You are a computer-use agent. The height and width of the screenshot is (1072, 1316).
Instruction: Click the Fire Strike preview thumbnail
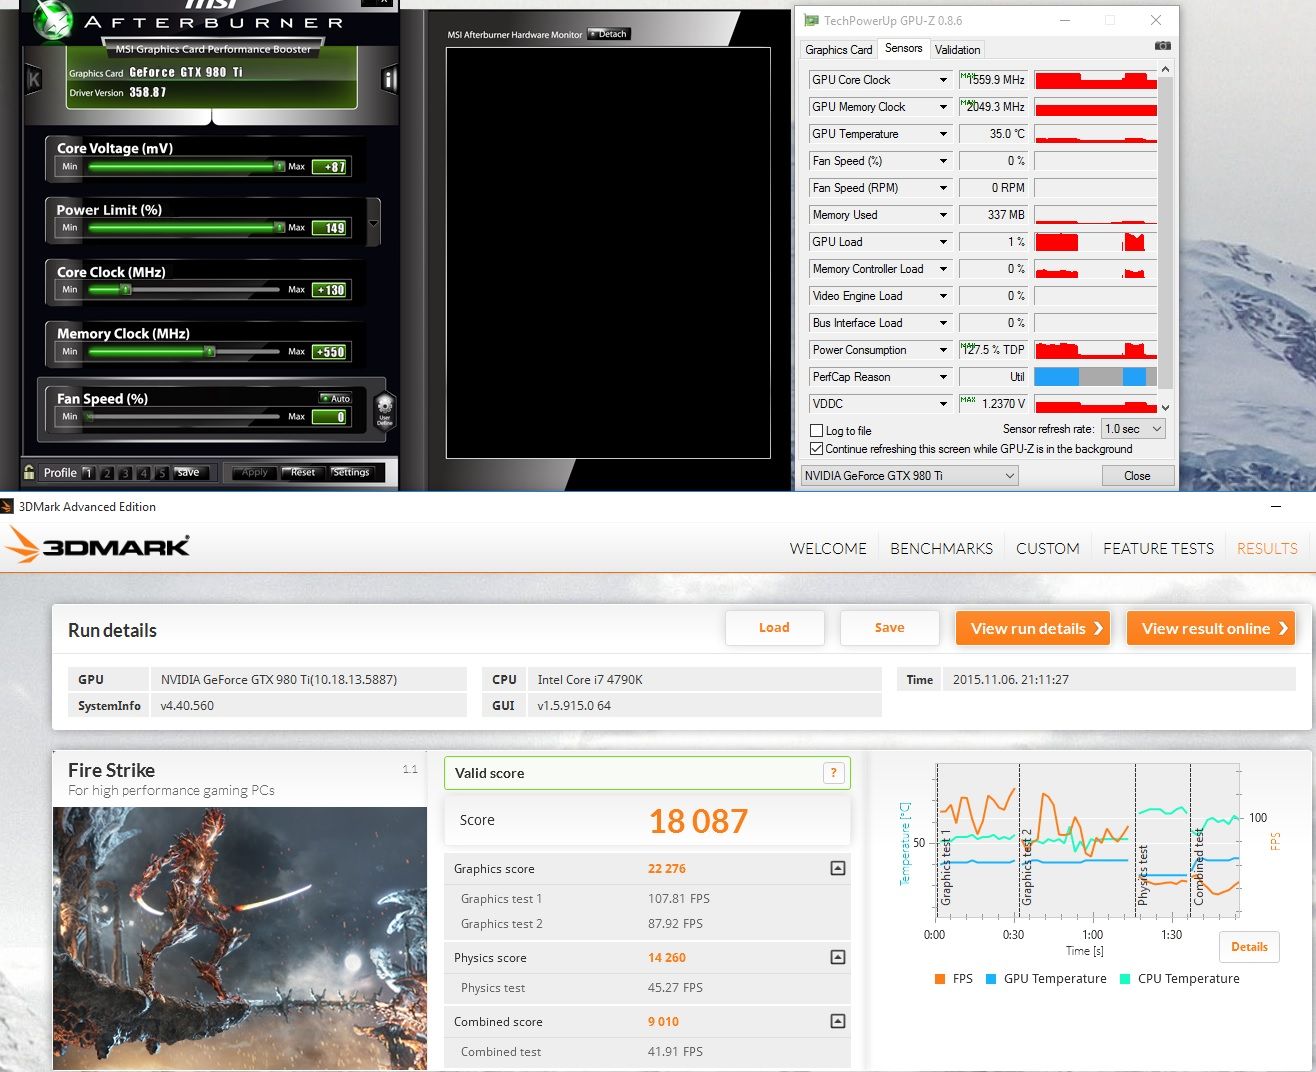(240, 938)
